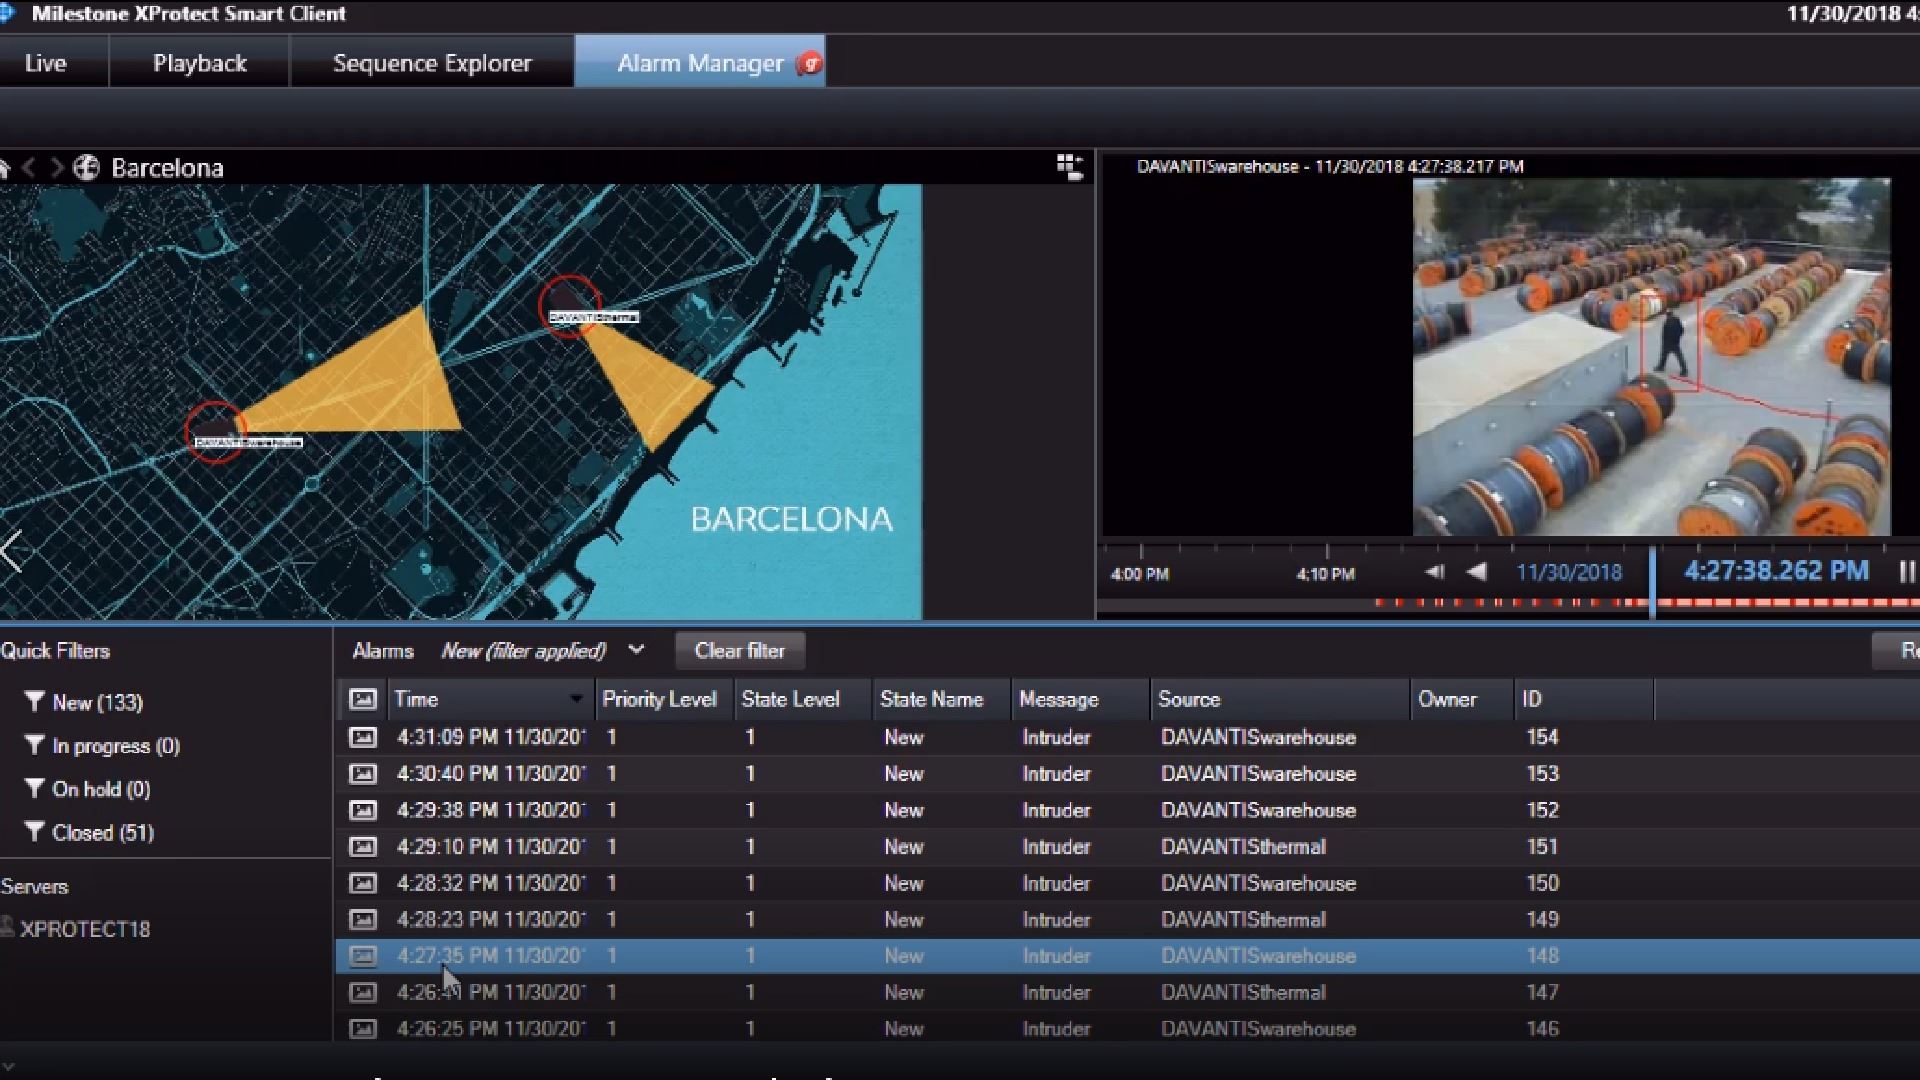Go back in map navigation
Image resolution: width=1920 pixels, height=1080 pixels.
tap(29, 168)
